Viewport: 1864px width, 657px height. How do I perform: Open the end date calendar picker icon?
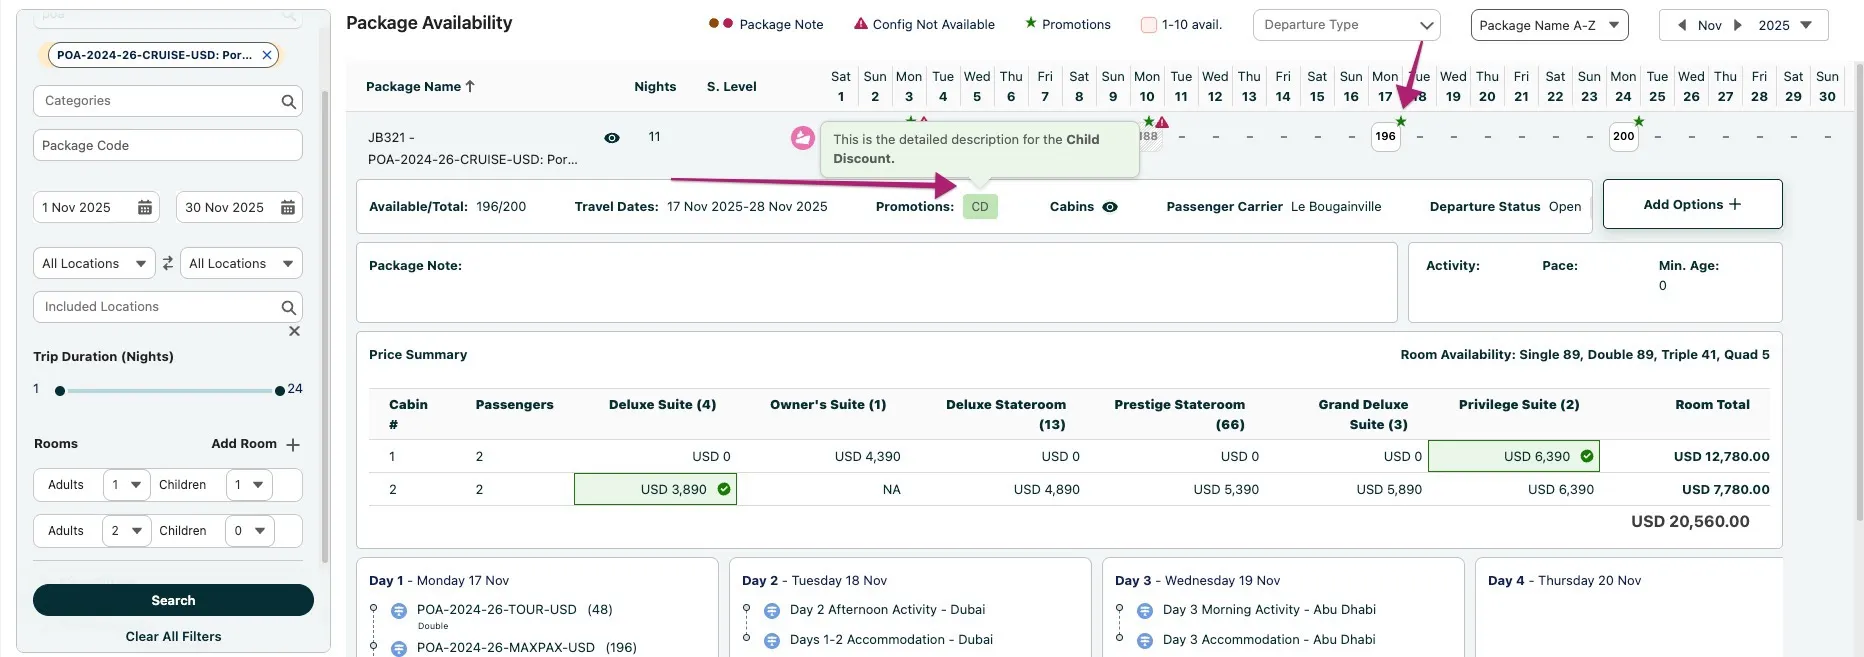288,207
